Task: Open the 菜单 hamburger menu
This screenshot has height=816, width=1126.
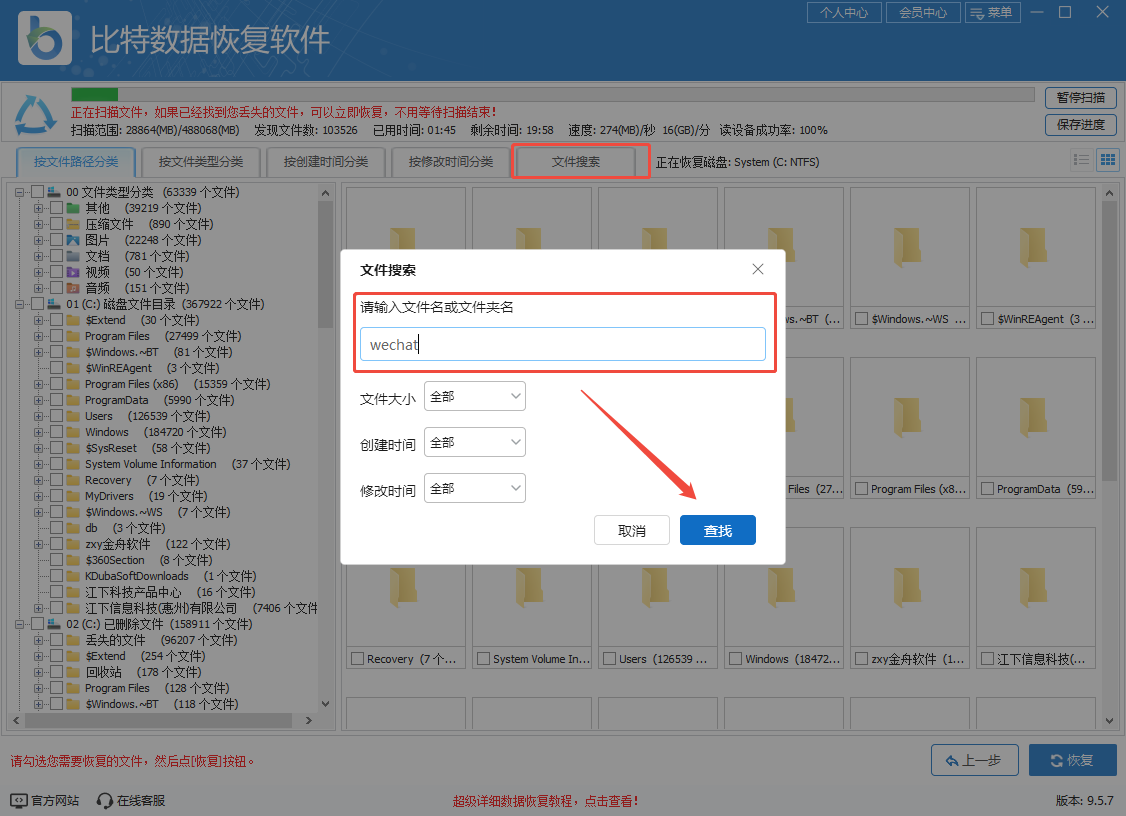Action: pos(992,12)
